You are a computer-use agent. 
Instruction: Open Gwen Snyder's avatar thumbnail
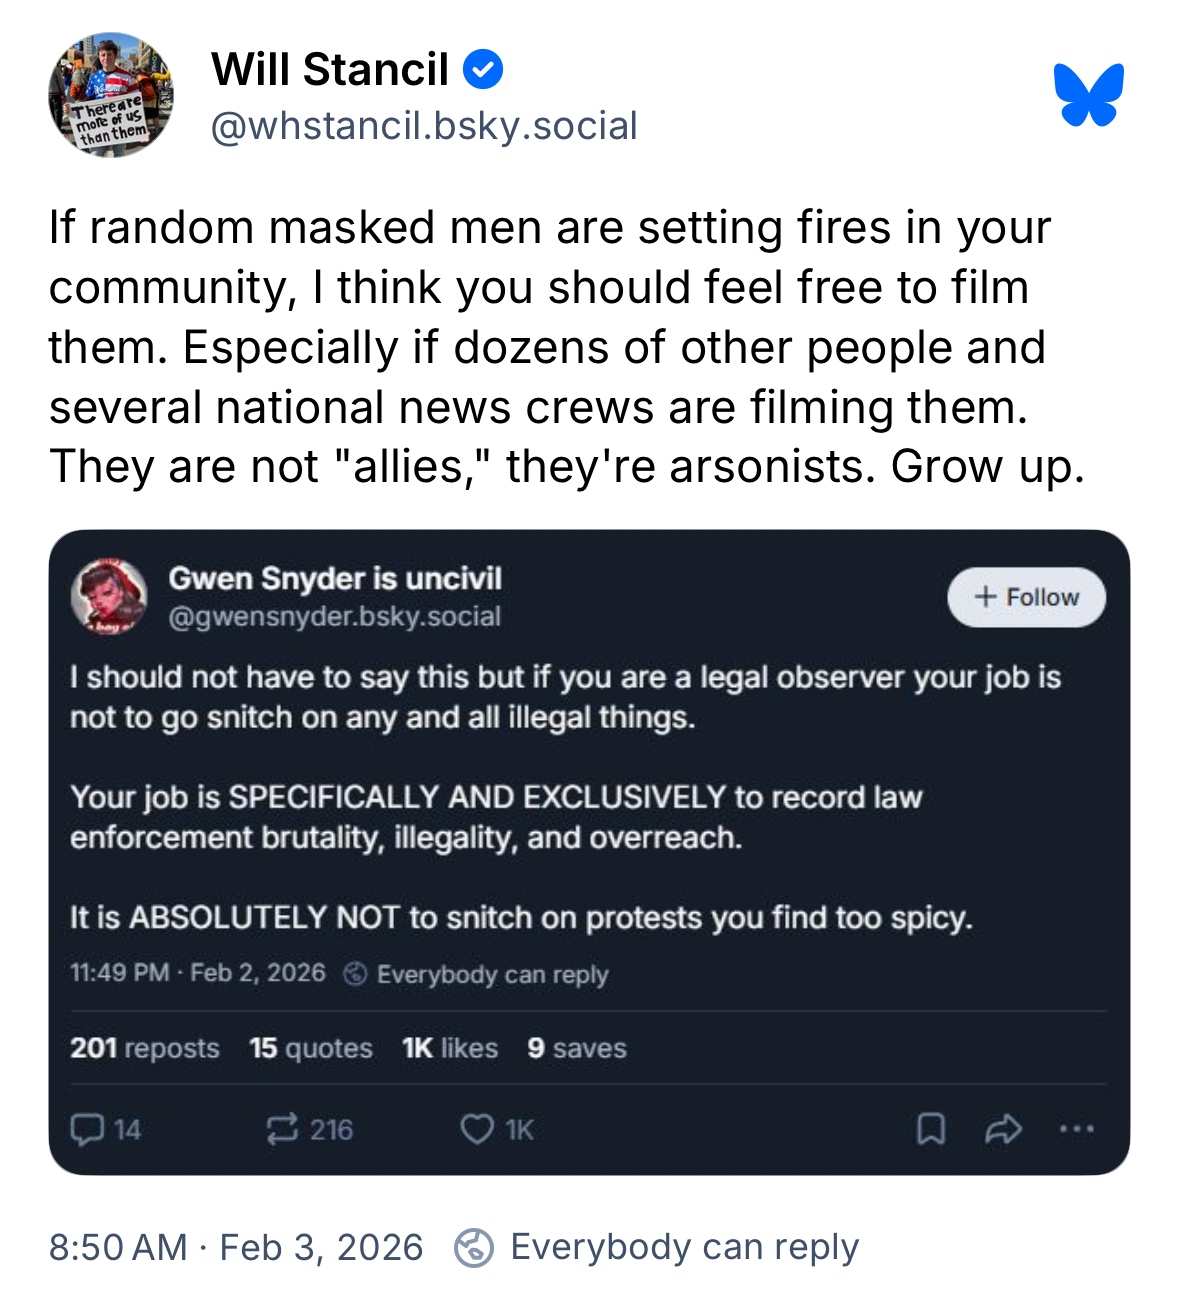tap(109, 597)
